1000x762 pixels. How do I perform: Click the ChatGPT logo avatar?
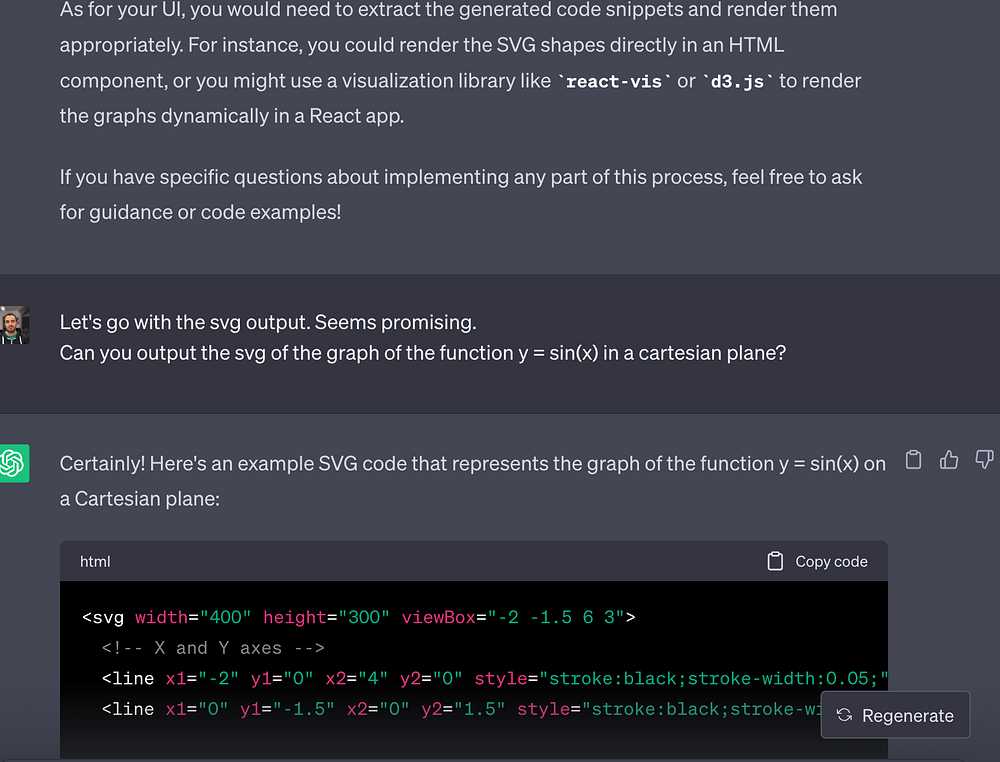[14, 463]
